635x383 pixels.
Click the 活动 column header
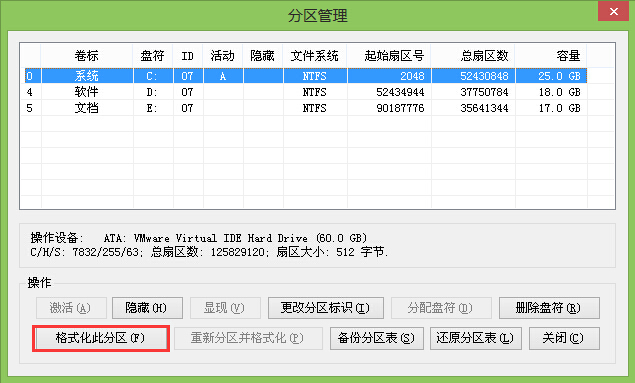point(223,55)
